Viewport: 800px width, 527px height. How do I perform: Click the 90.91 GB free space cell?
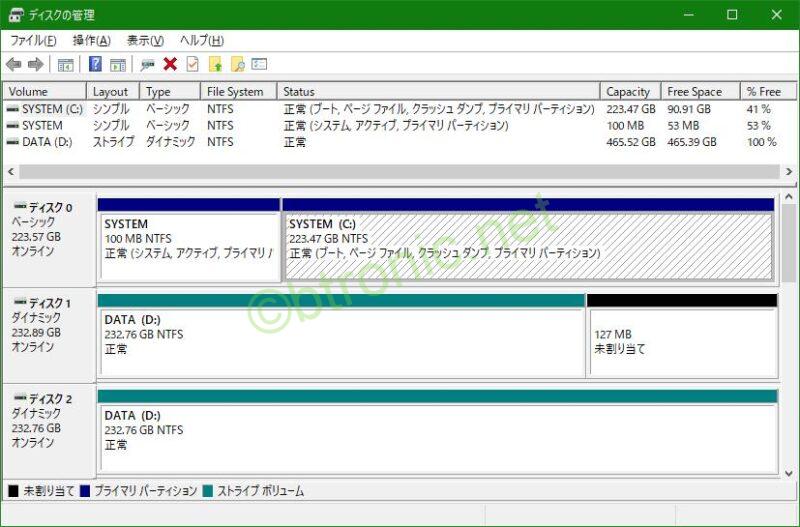tap(689, 109)
